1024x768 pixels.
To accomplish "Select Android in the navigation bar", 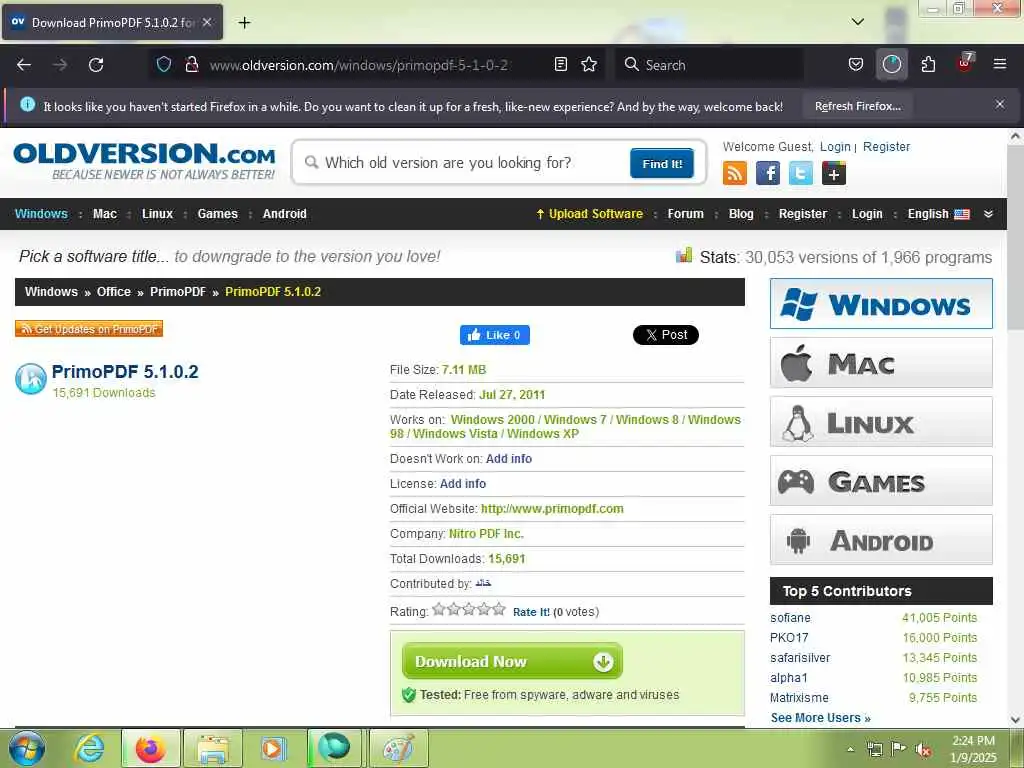I will 284,214.
